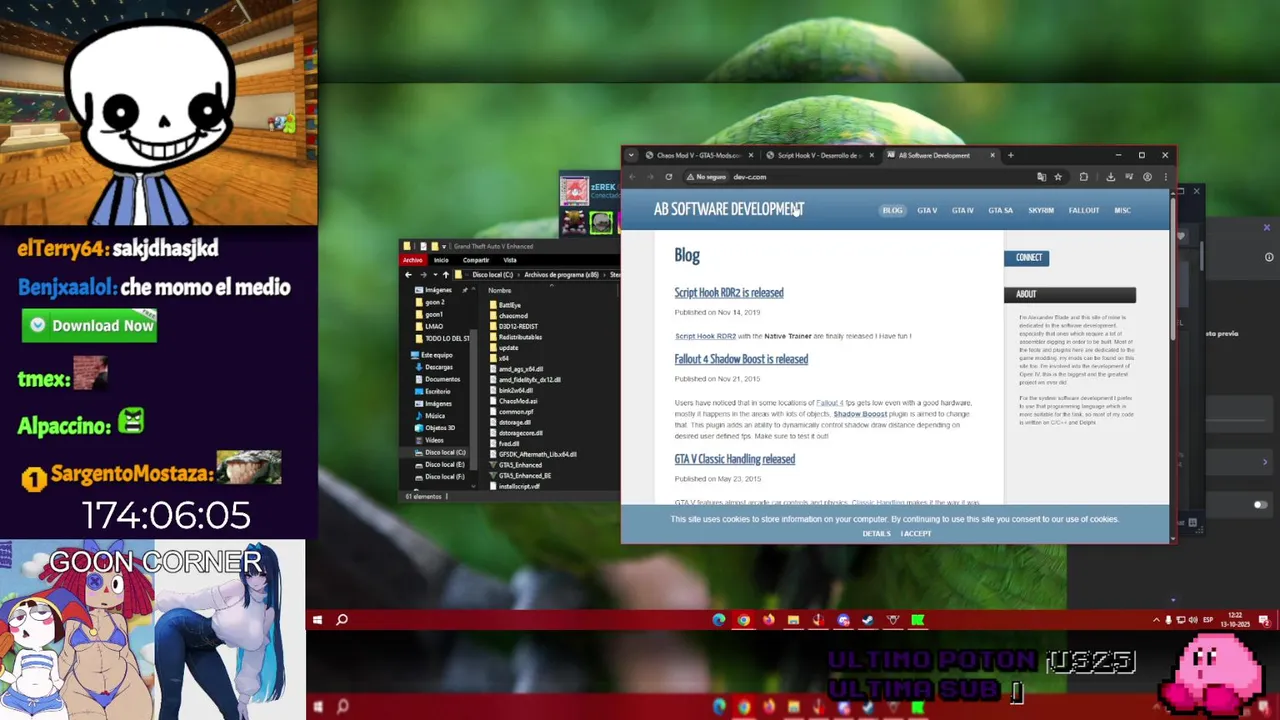
Task: Click the AB SOFTWARE DEVELOPMENT site title
Action: pyautogui.click(x=729, y=210)
